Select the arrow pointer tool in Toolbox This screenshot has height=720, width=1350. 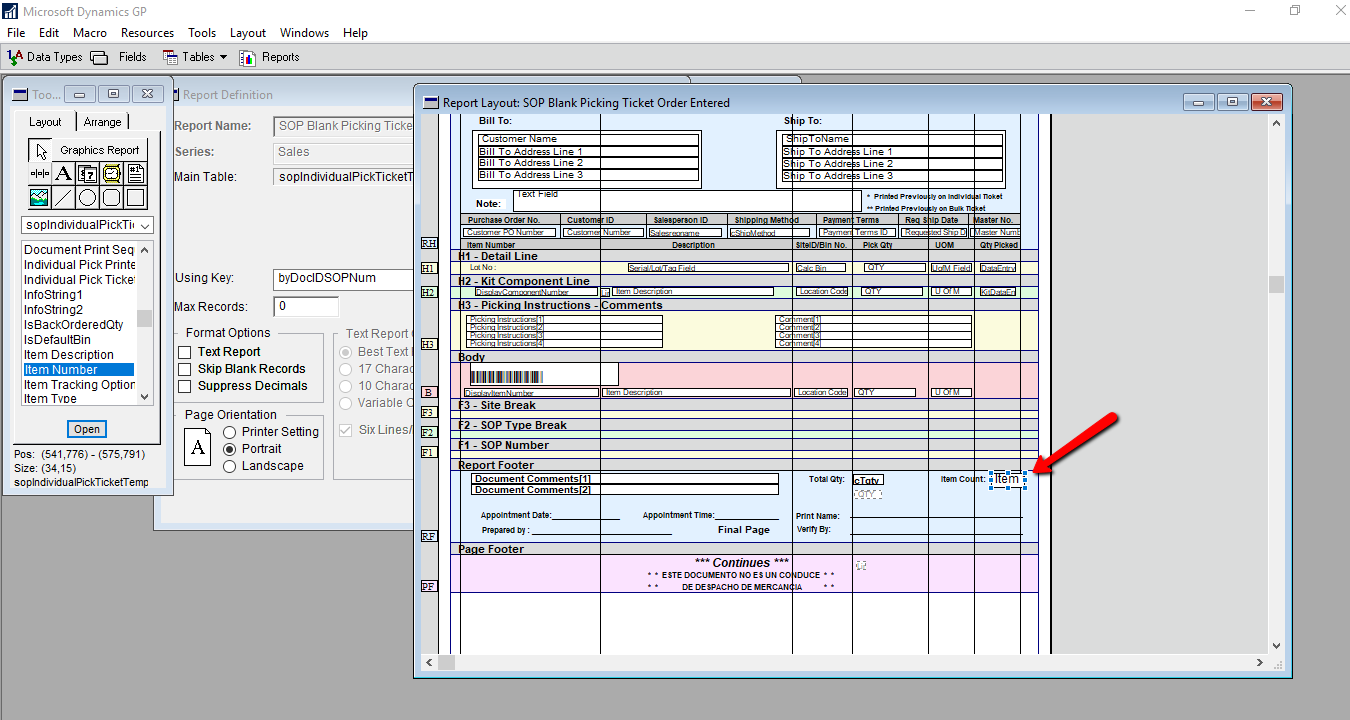coord(40,150)
